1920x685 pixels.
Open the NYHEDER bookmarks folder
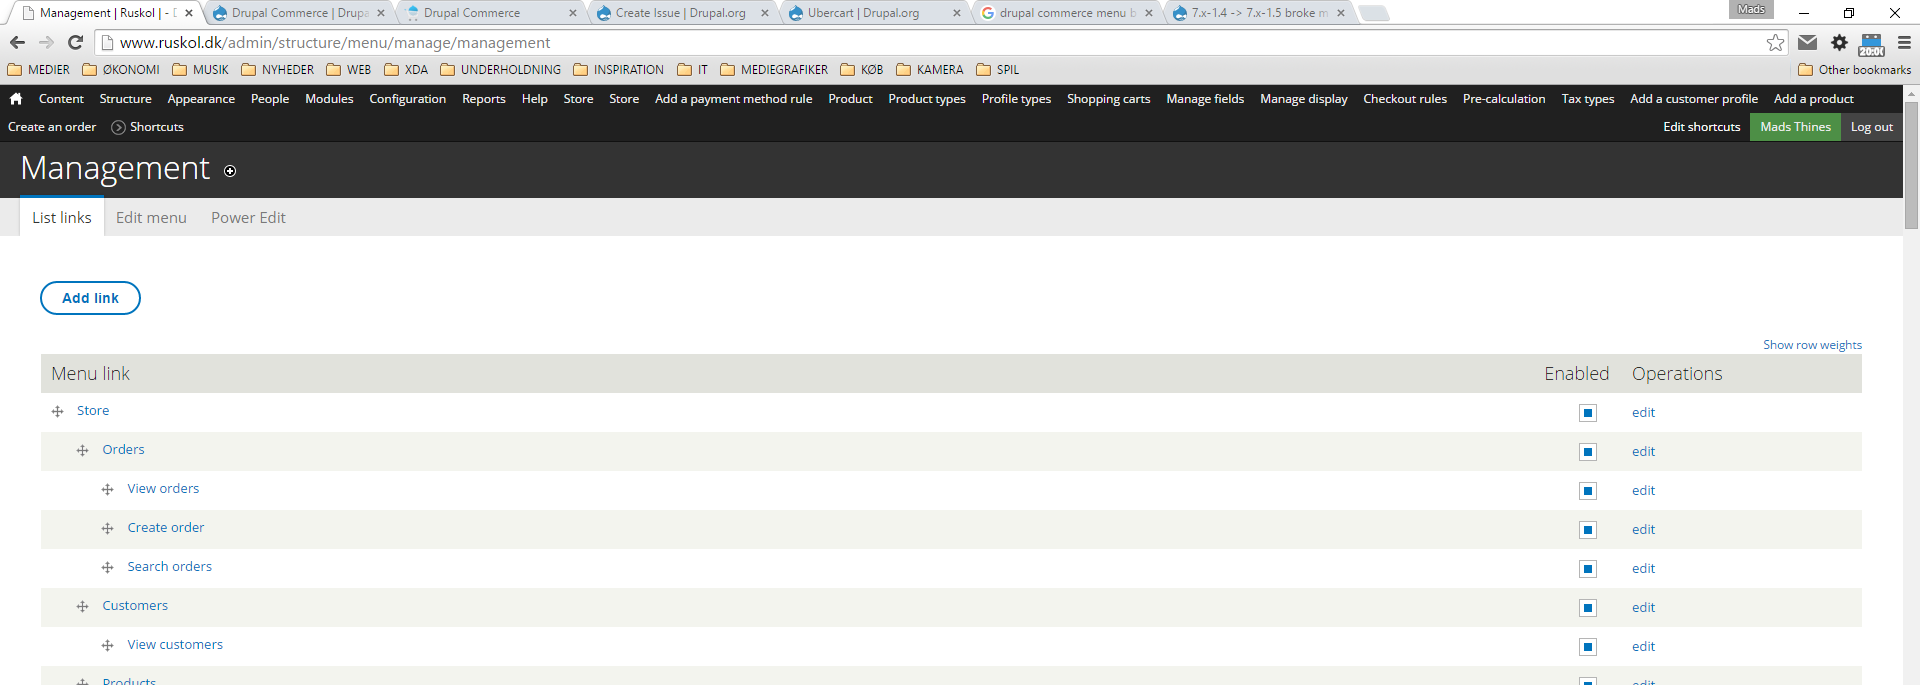(x=277, y=70)
